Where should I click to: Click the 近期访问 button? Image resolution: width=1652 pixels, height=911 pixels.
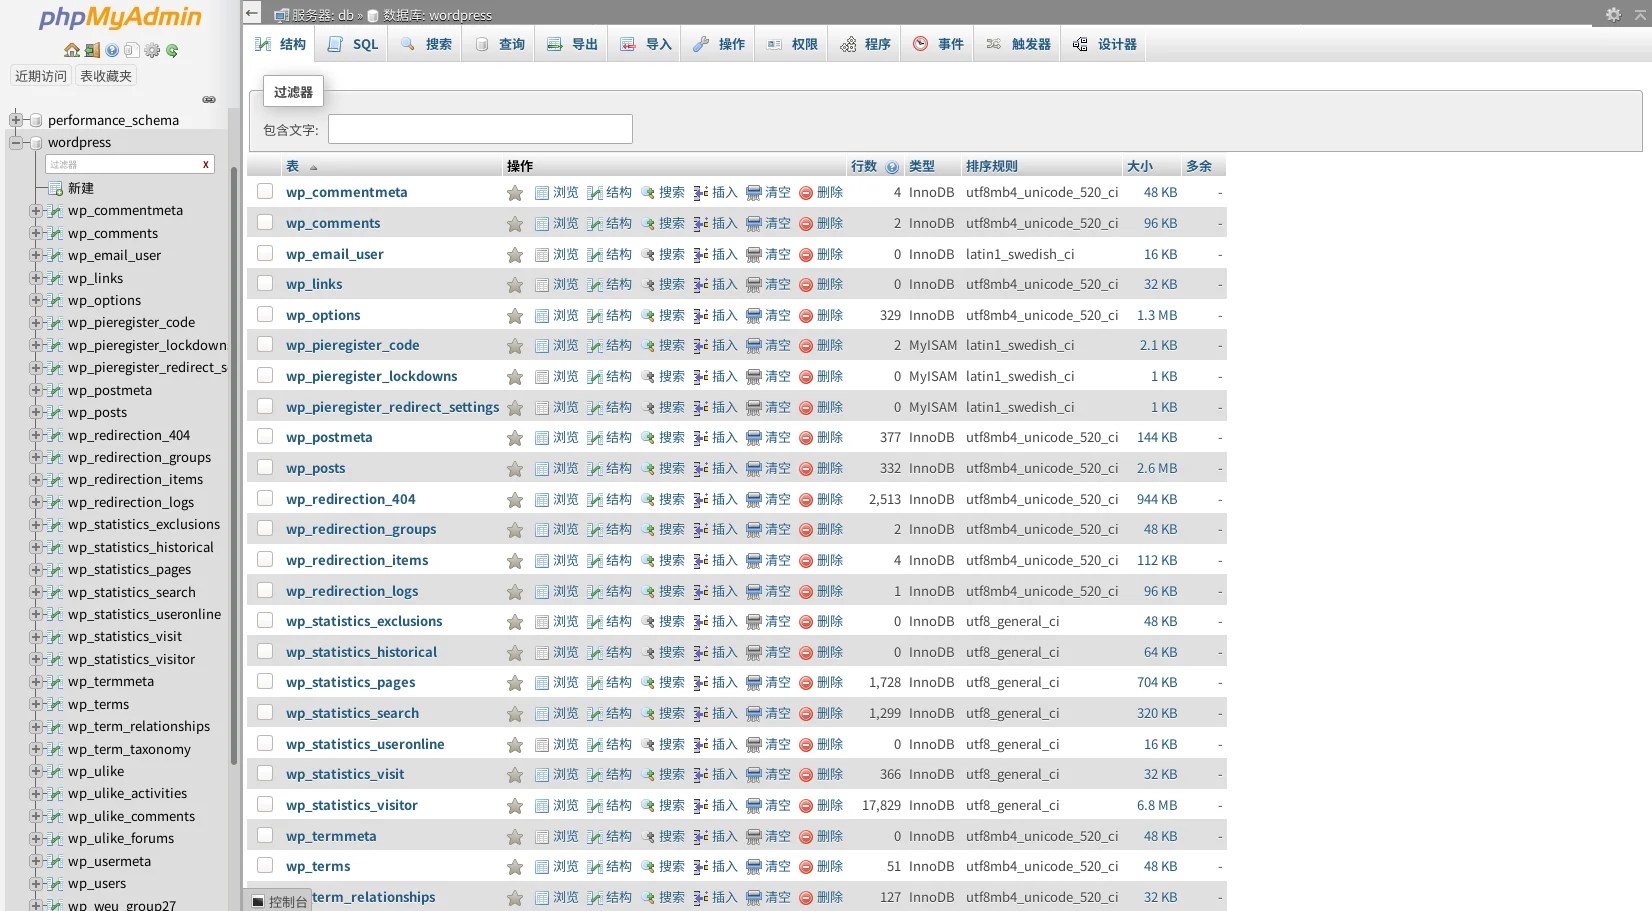[x=41, y=76]
